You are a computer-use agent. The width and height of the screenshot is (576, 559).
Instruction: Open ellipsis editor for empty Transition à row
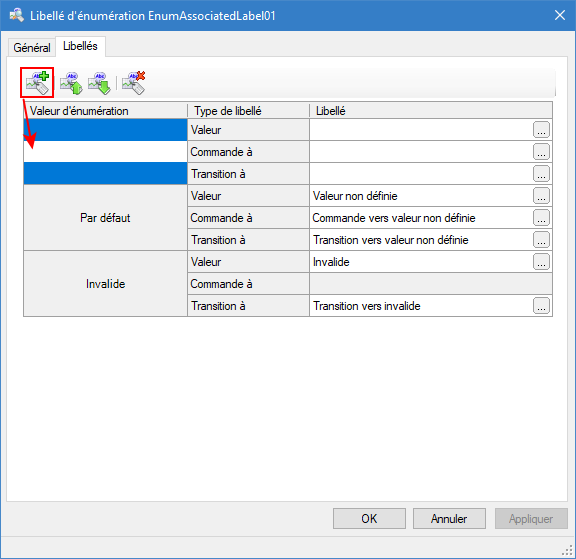pos(541,174)
